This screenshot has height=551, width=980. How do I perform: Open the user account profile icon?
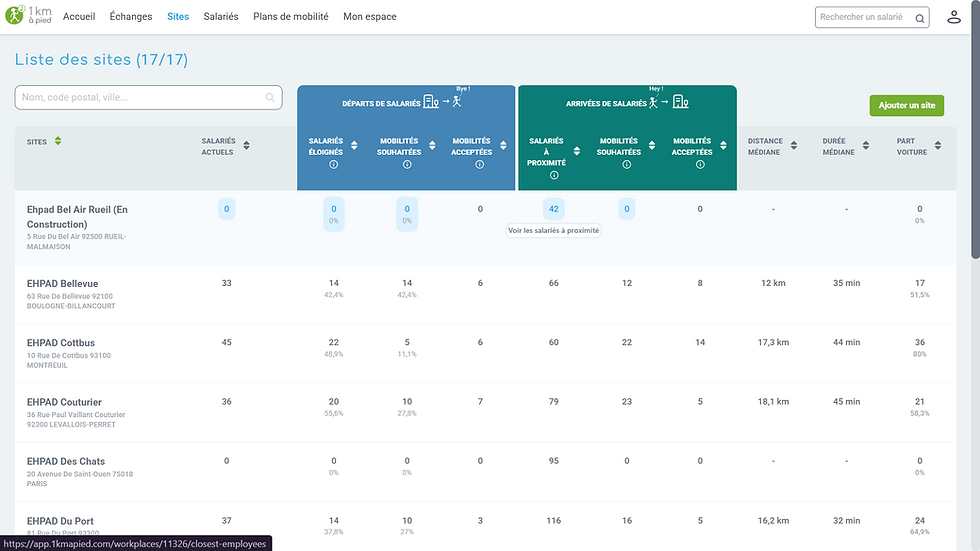click(954, 17)
